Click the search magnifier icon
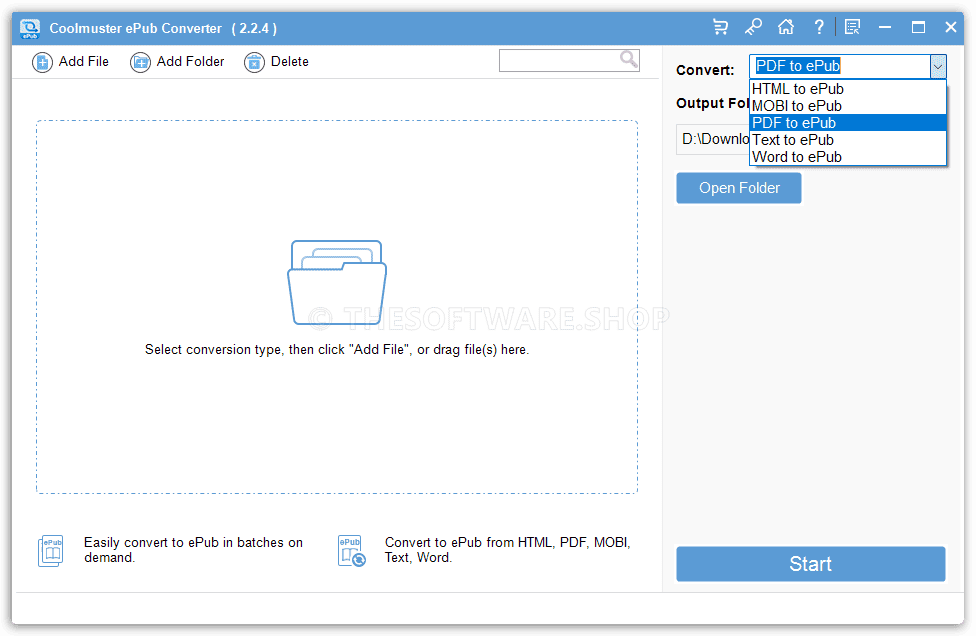Viewport: 976px width, 636px height. tap(629, 60)
